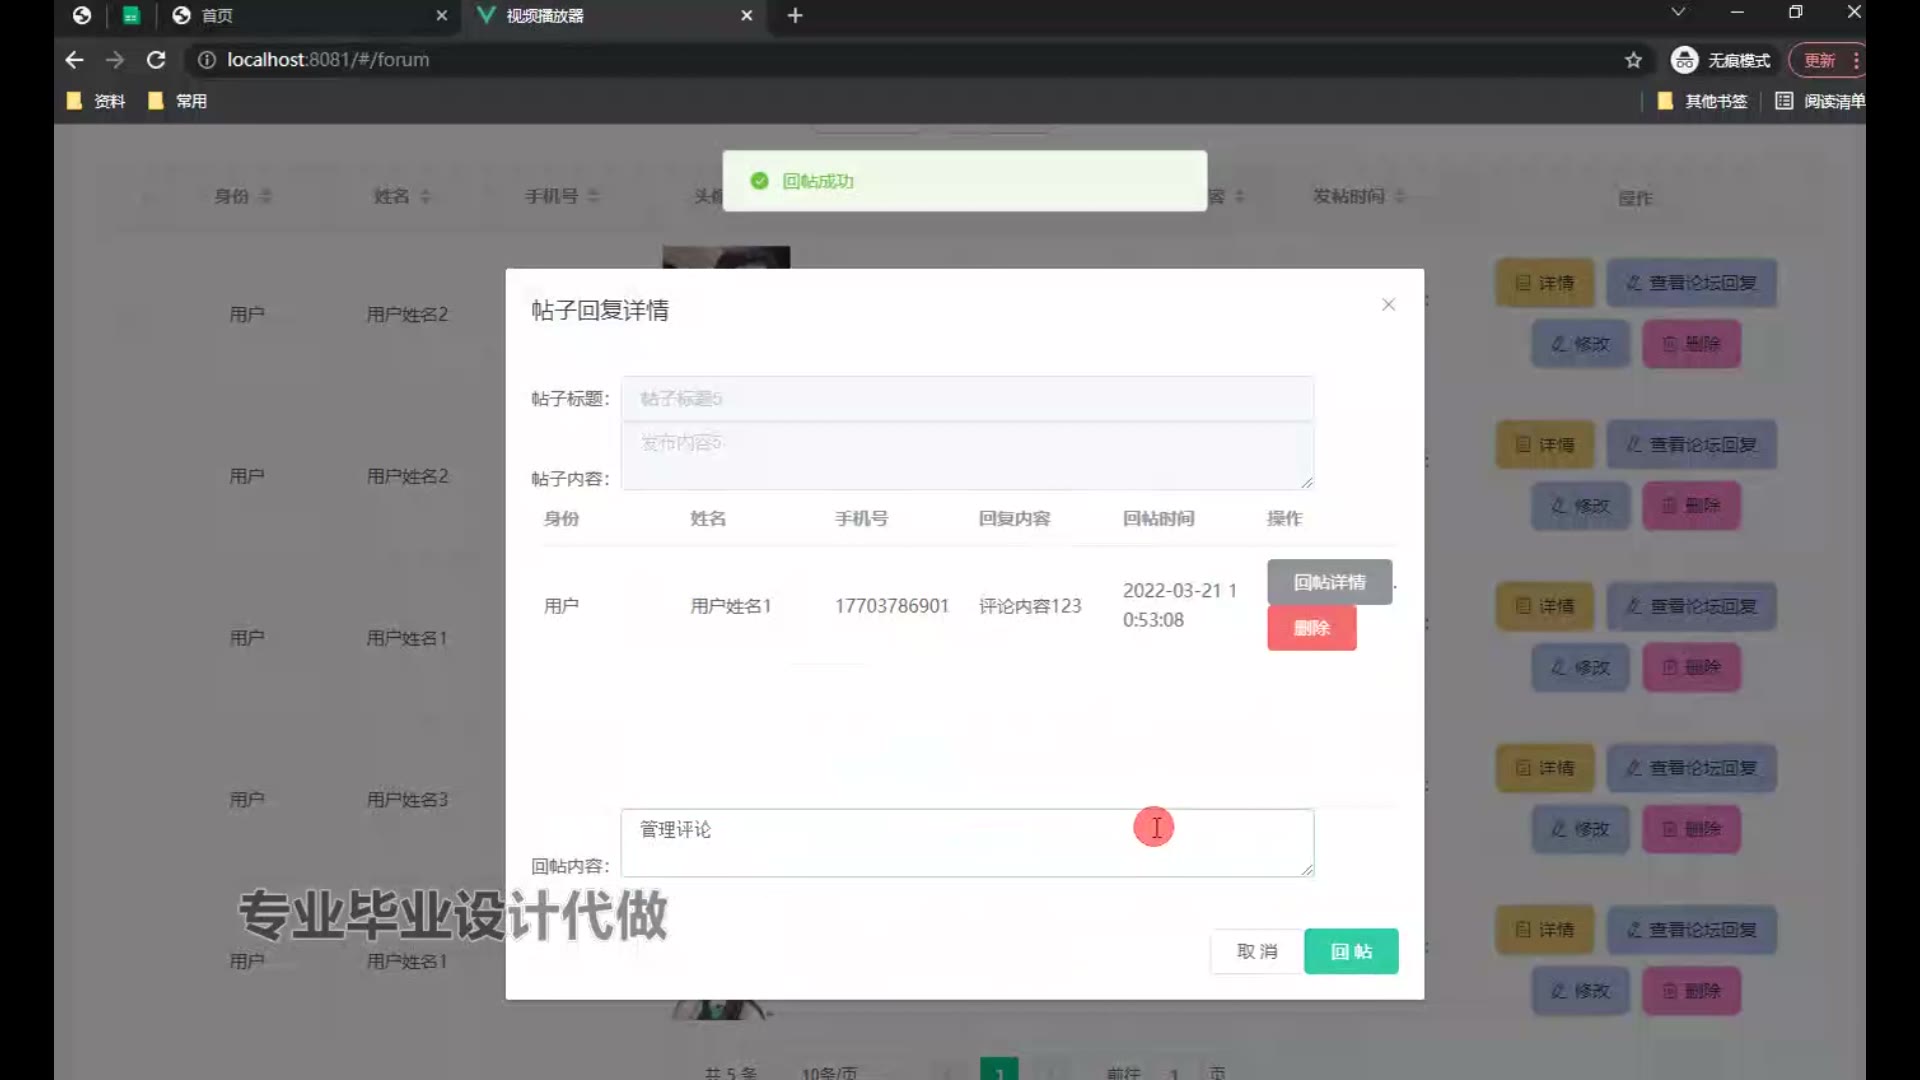
Task: Click the green 回帖 submit button
Action: point(1350,951)
